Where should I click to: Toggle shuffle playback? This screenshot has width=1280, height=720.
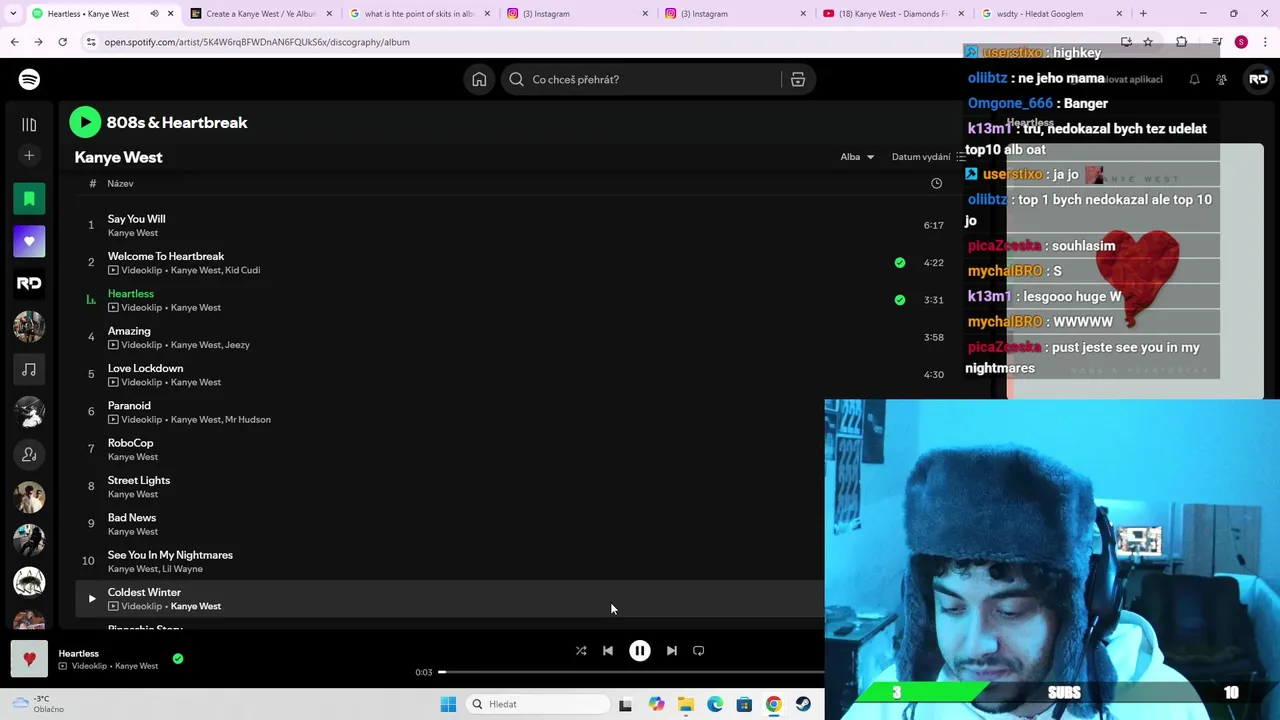pyautogui.click(x=581, y=651)
